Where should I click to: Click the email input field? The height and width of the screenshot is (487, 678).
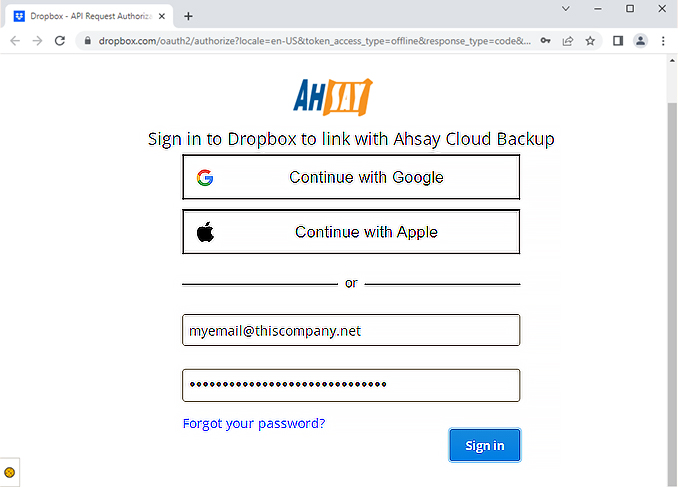tap(351, 330)
